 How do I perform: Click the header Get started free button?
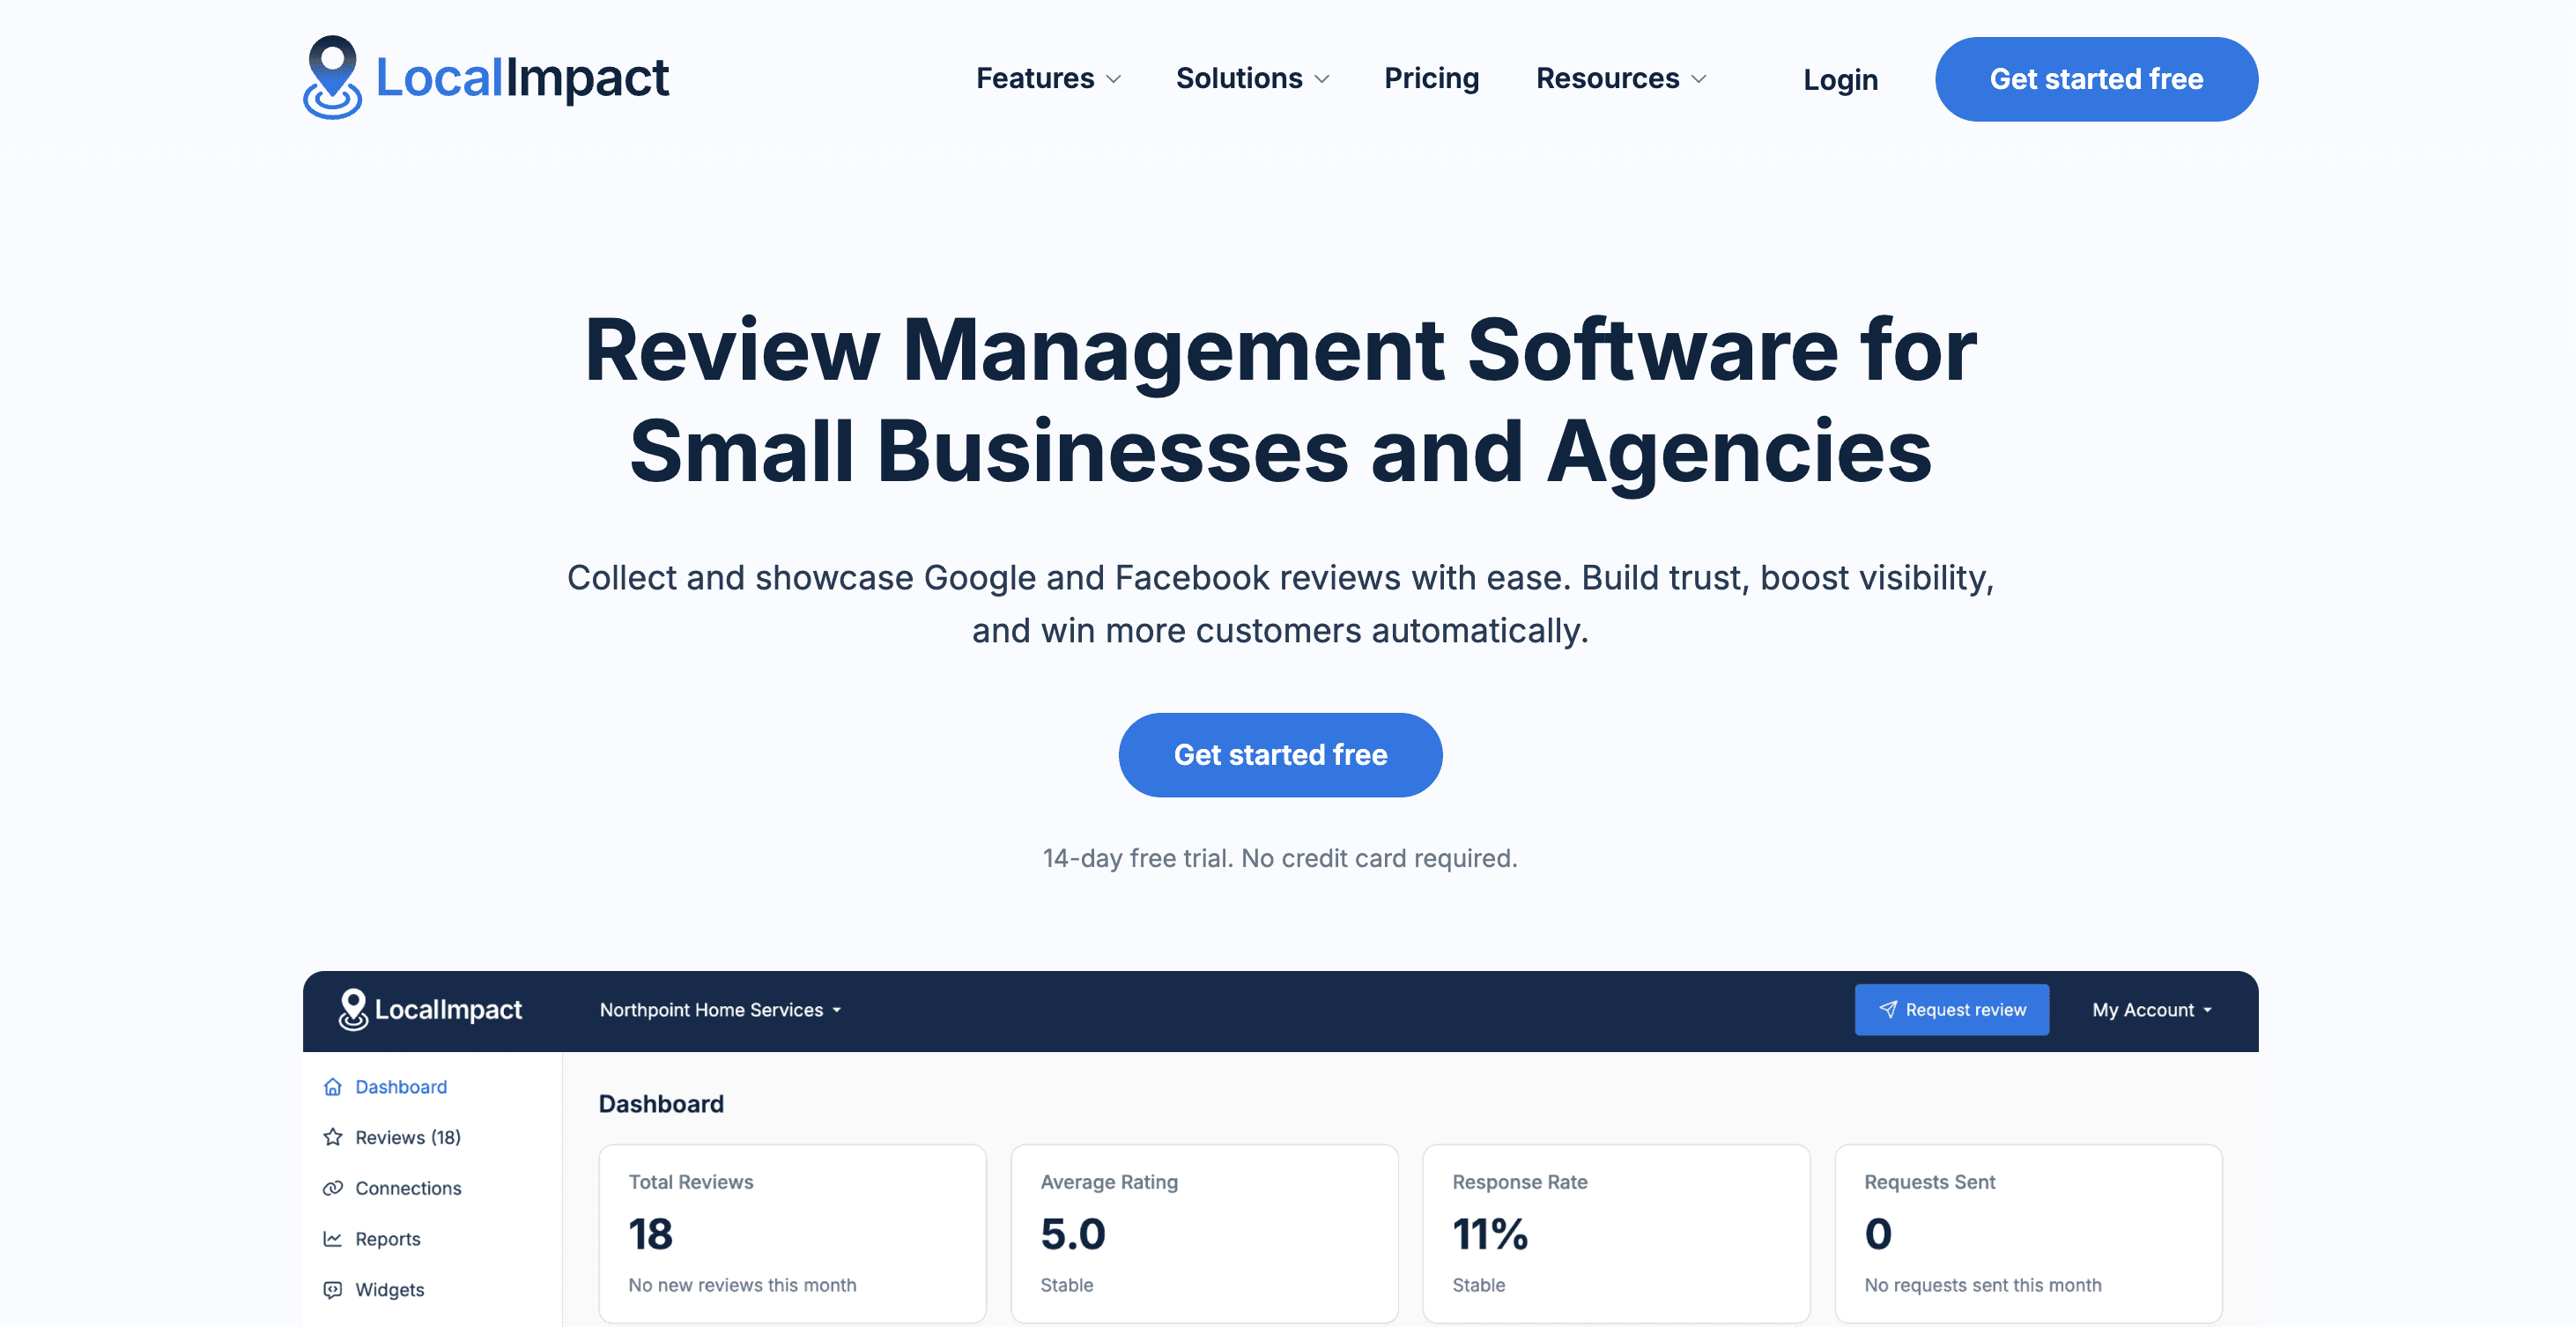2096,79
